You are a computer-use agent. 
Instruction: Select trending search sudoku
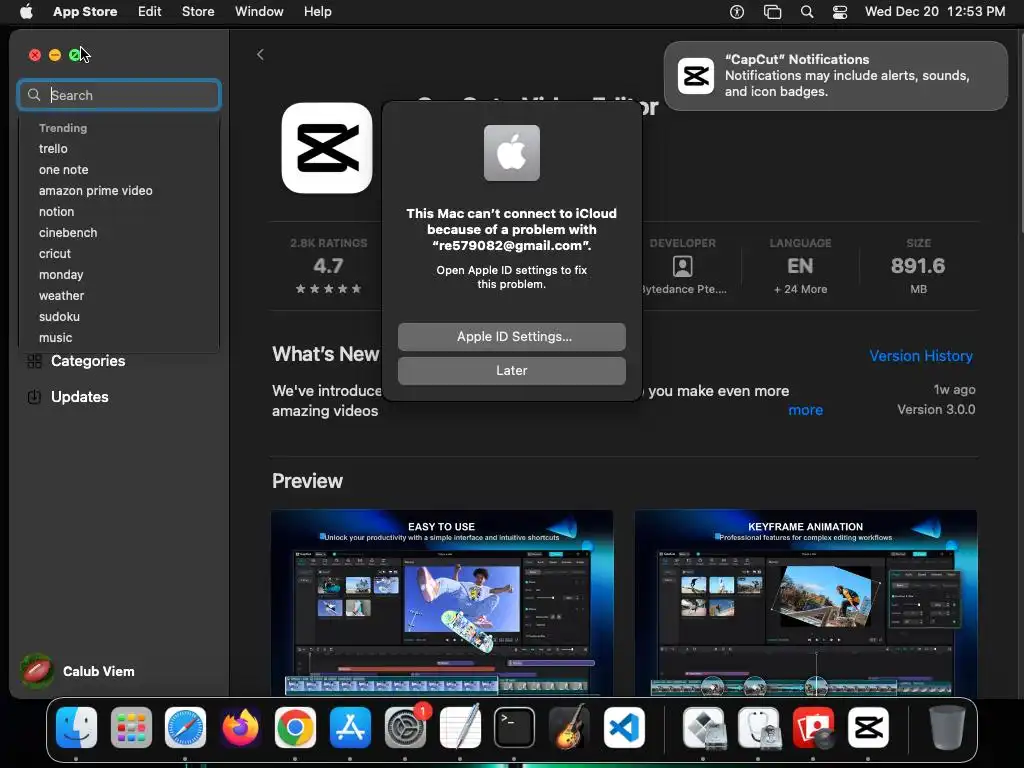click(59, 316)
